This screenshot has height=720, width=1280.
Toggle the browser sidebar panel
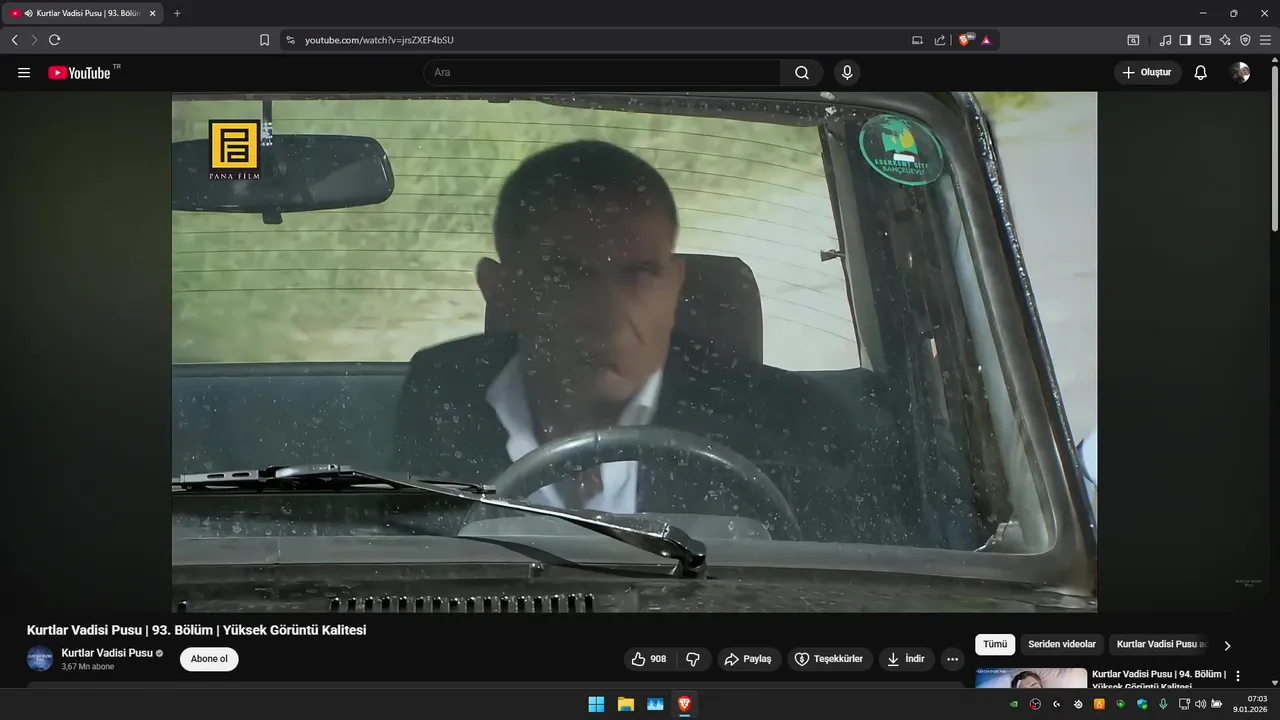point(1185,40)
